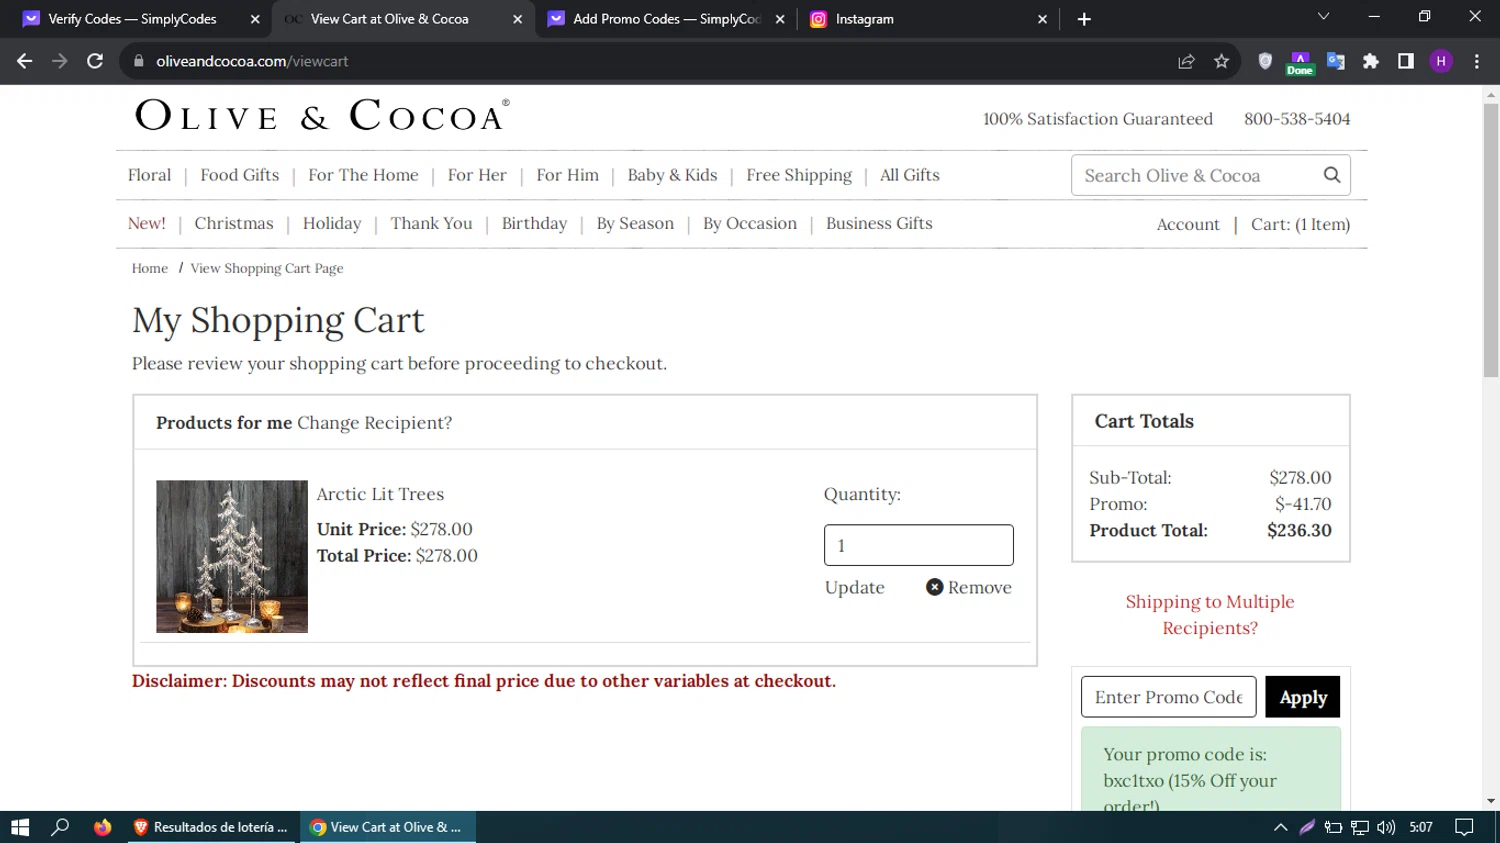Close the Instagram tab
Image resolution: width=1500 pixels, height=843 pixels.
tap(1042, 19)
